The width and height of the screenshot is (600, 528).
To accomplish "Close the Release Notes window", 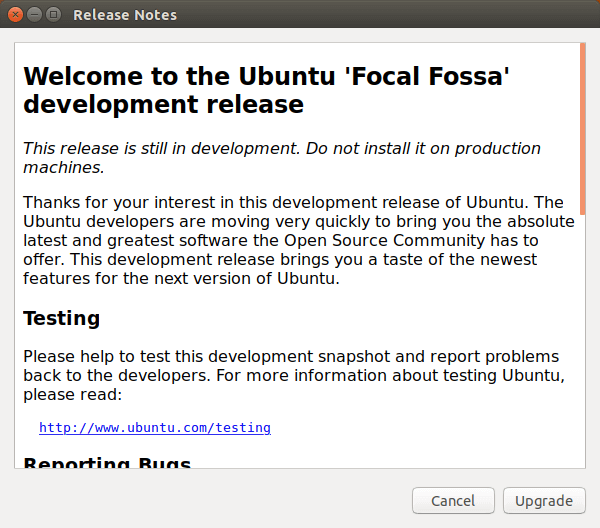I will coord(16,15).
